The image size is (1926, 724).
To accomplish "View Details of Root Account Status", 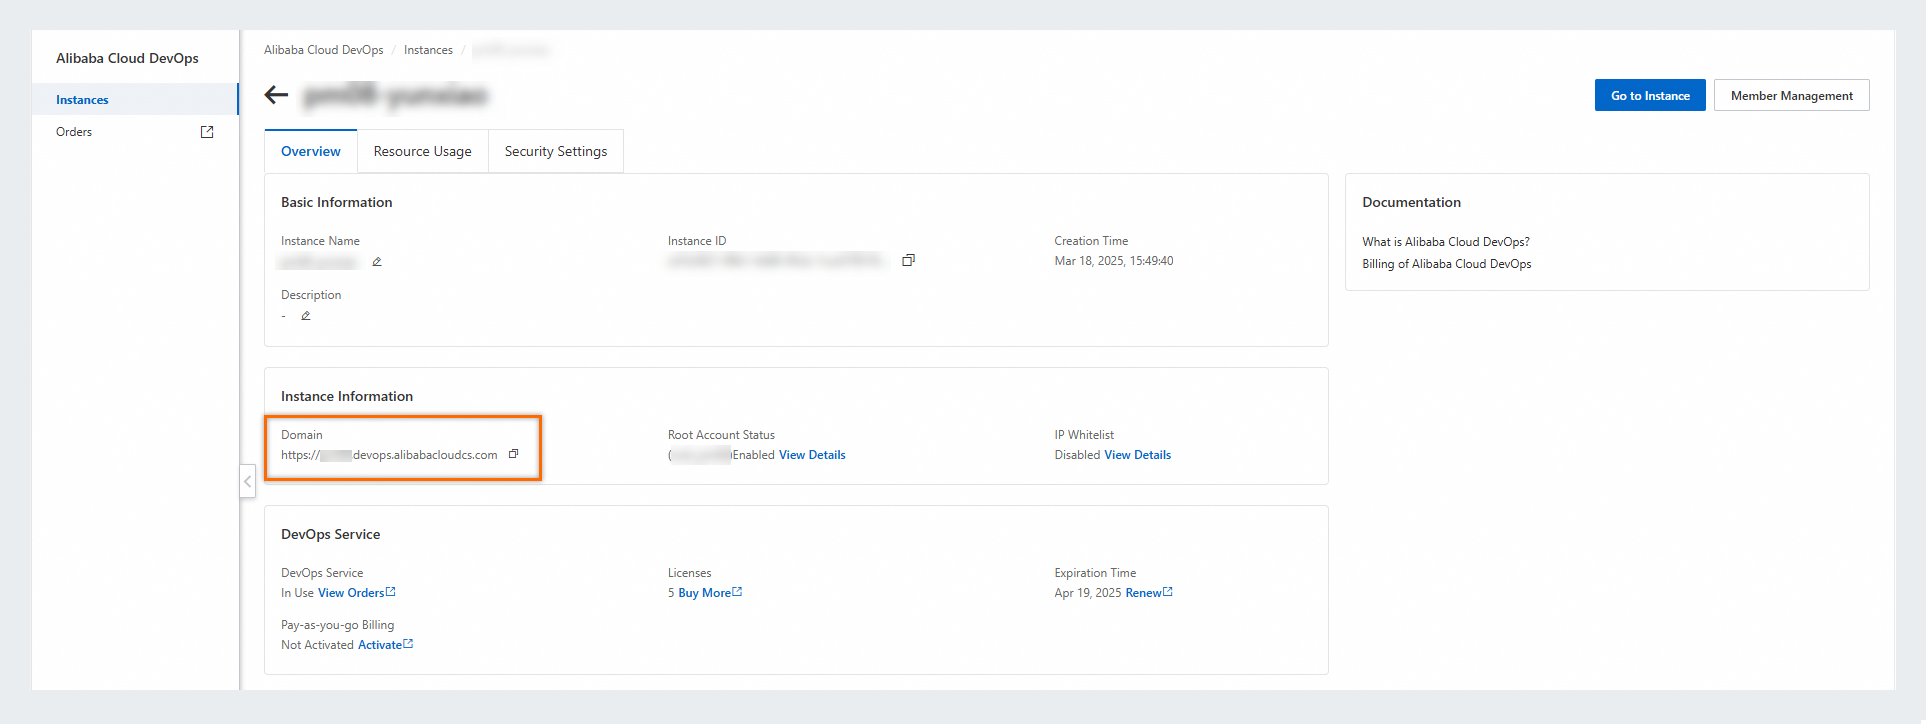I will 812,455.
